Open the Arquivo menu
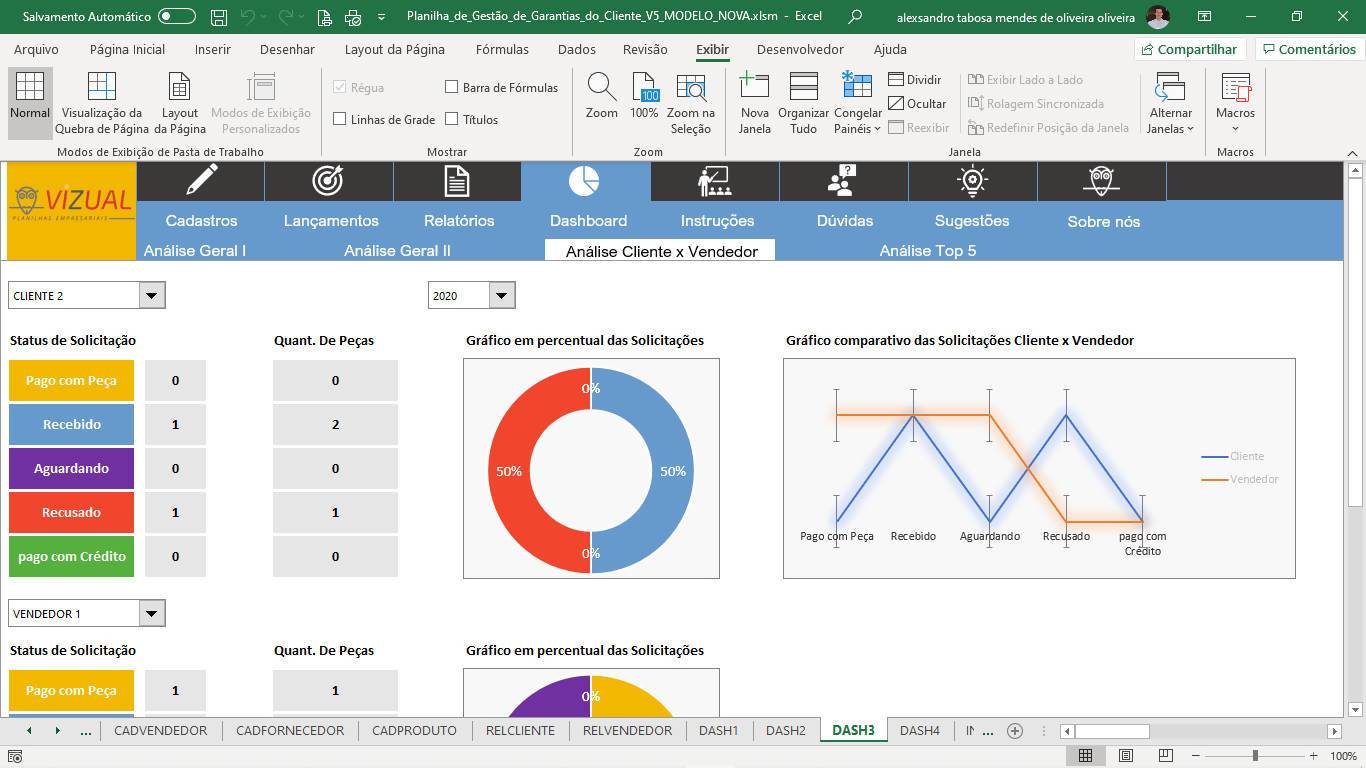 point(36,49)
